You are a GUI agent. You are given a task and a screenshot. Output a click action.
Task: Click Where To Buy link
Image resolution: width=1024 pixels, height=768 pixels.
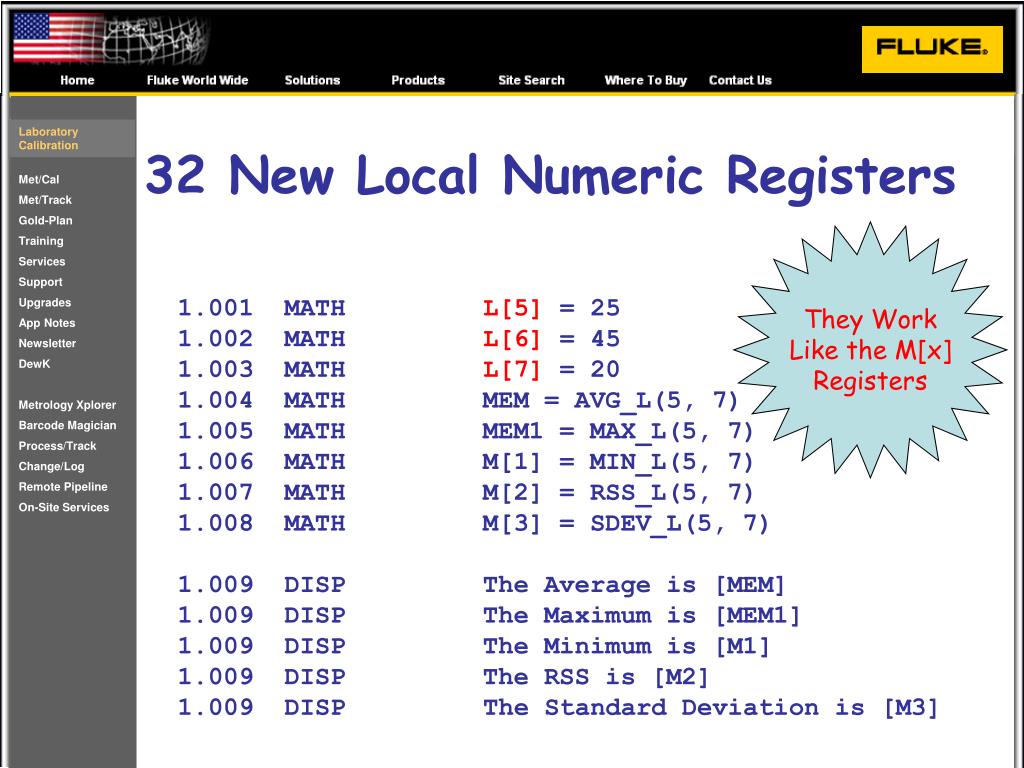point(645,80)
